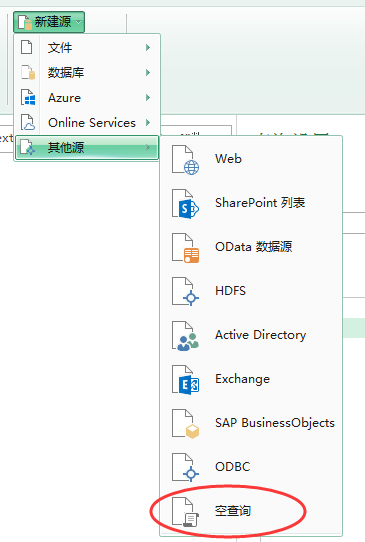The width and height of the screenshot is (365, 542).
Task: Expand the Online Services submenu arrow
Action: [148, 123]
